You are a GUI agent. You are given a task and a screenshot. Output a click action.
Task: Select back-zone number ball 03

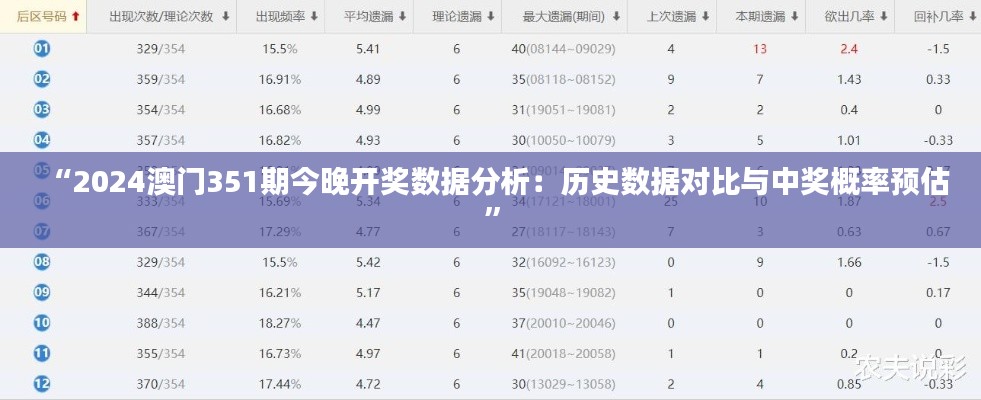click(x=42, y=110)
